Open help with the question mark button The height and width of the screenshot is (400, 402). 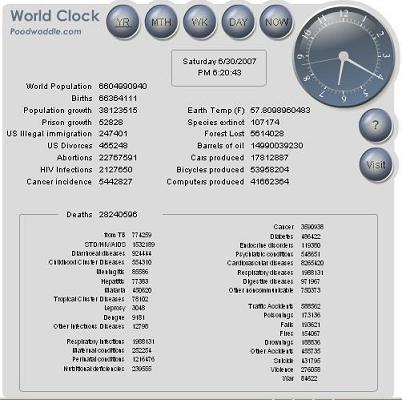pos(375,125)
